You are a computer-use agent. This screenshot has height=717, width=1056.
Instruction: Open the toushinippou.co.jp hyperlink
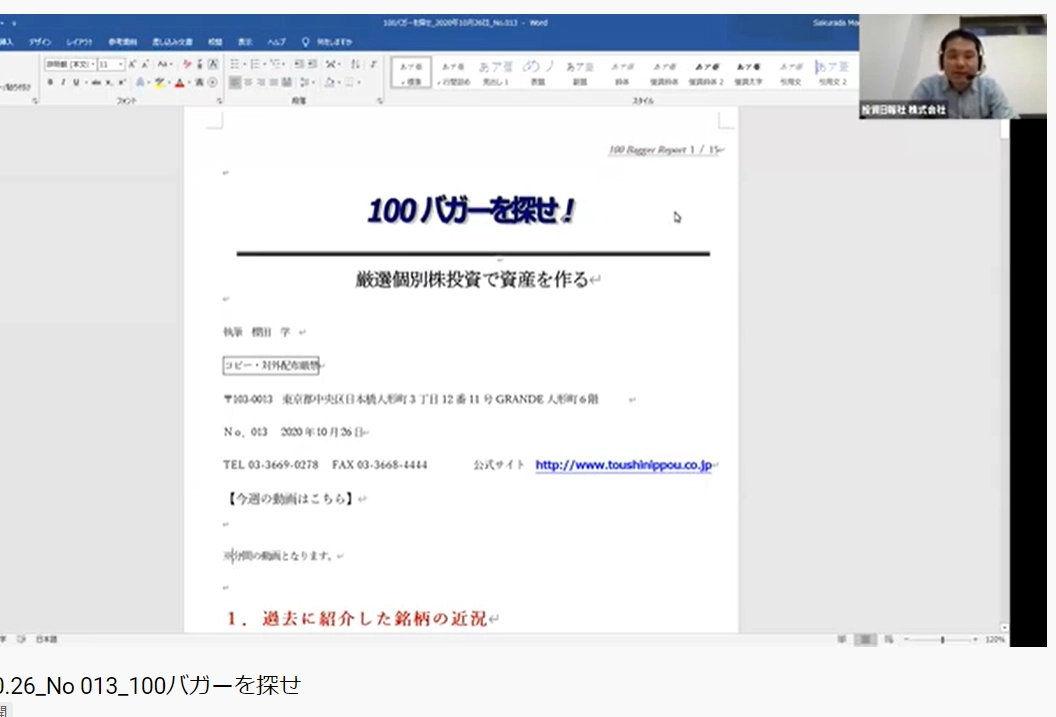click(x=622, y=465)
